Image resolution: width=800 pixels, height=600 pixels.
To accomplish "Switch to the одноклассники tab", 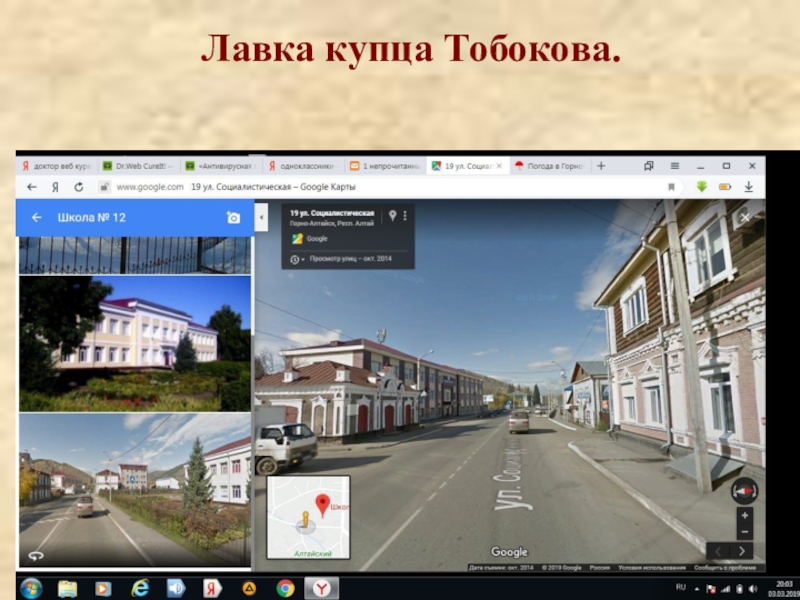I will click(303, 166).
